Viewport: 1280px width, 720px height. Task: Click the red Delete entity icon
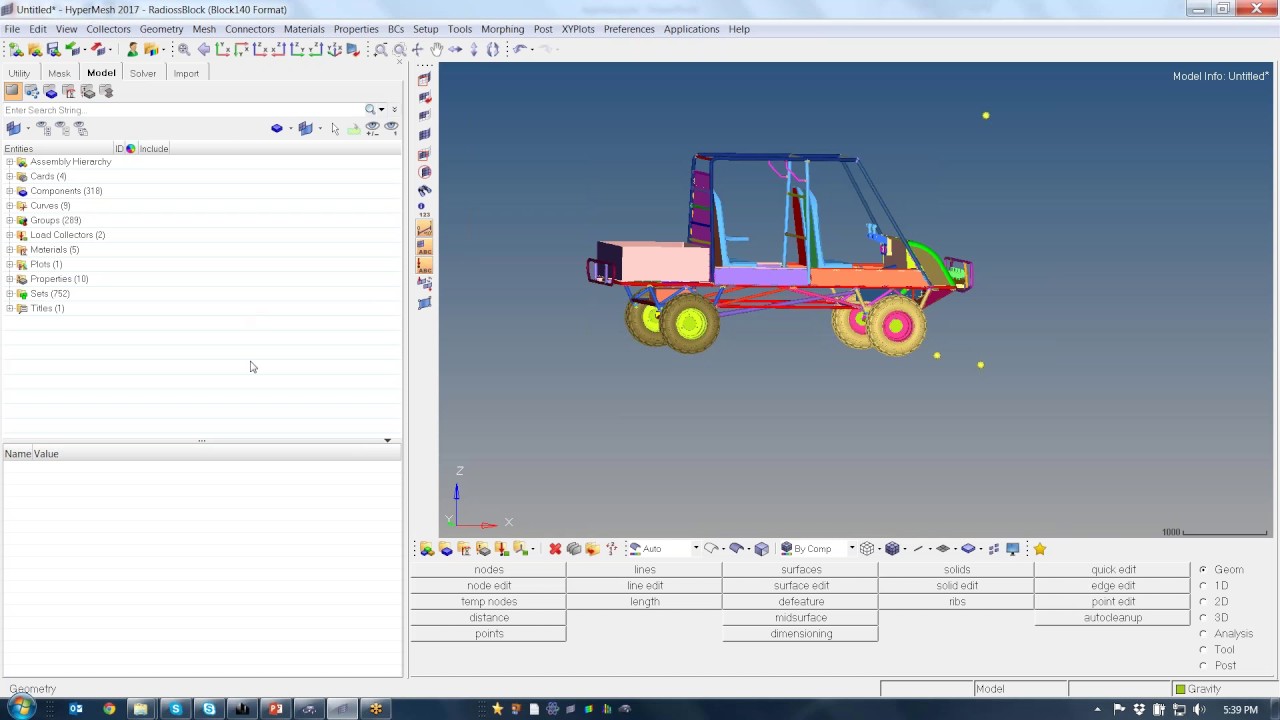click(x=555, y=549)
